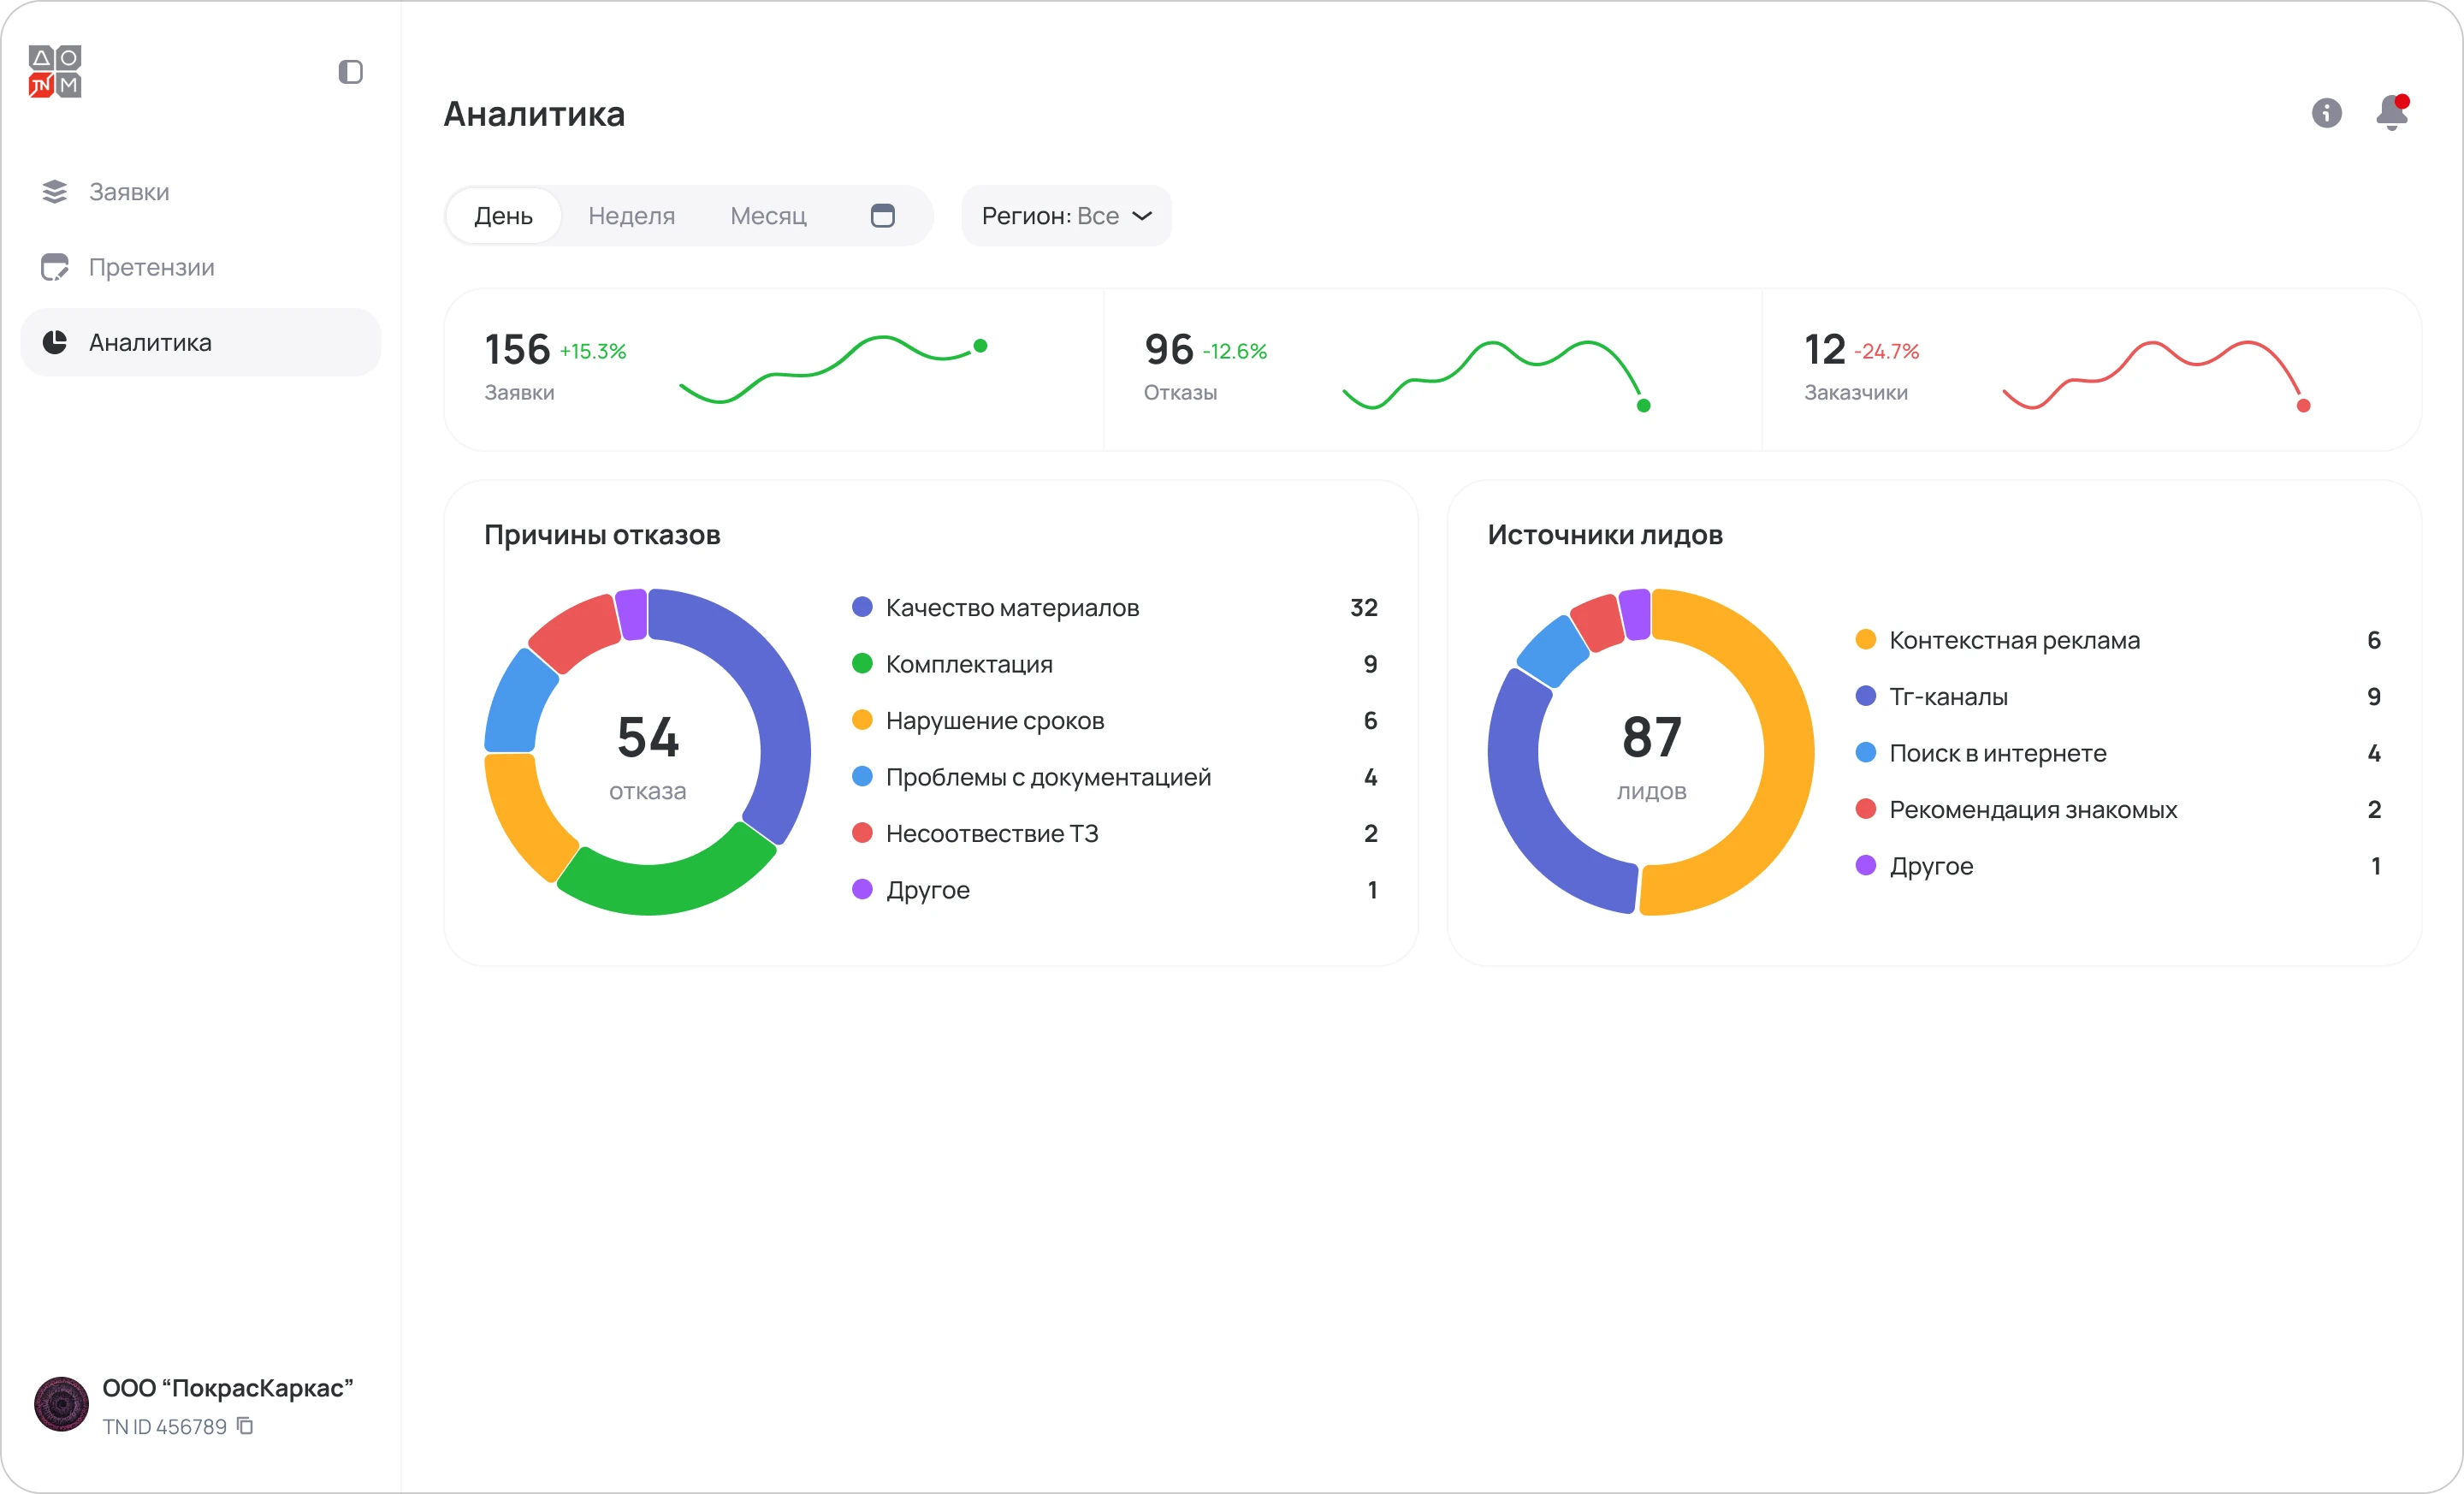Click the red Заказчики sparkline end point
2464x1494 pixels.
(2303, 405)
